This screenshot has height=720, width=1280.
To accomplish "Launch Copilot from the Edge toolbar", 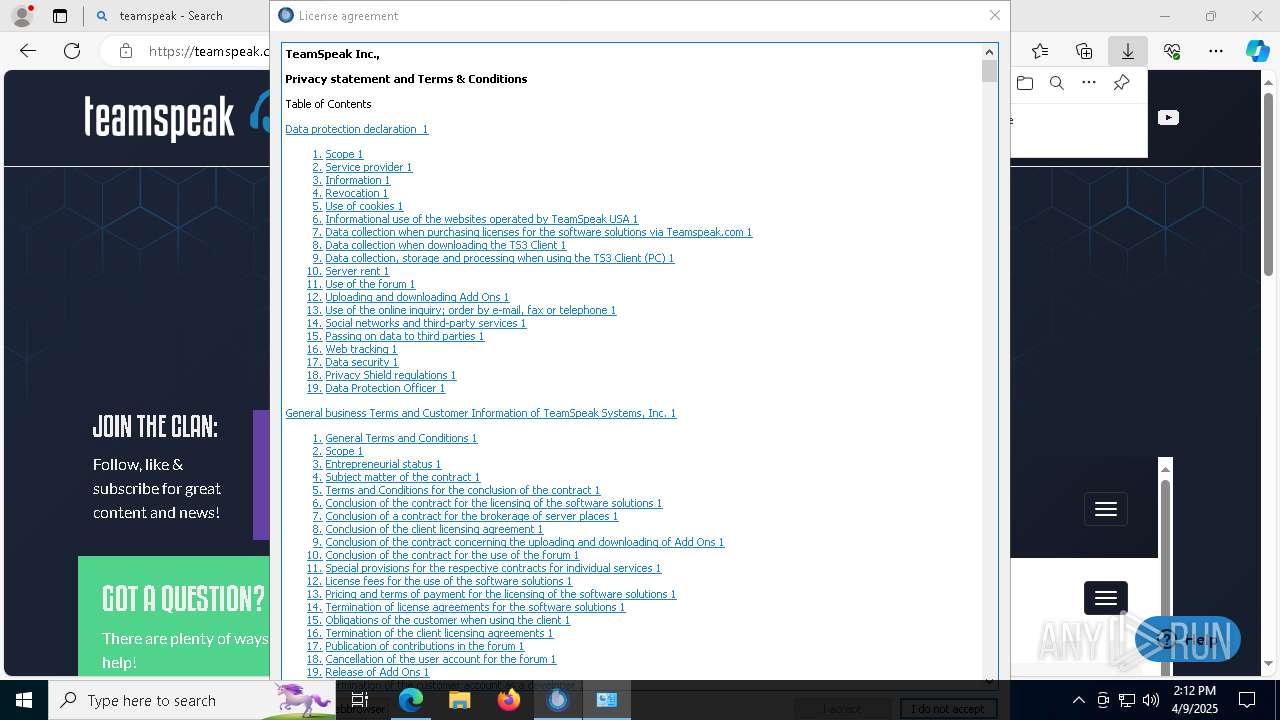I will tap(1257, 51).
